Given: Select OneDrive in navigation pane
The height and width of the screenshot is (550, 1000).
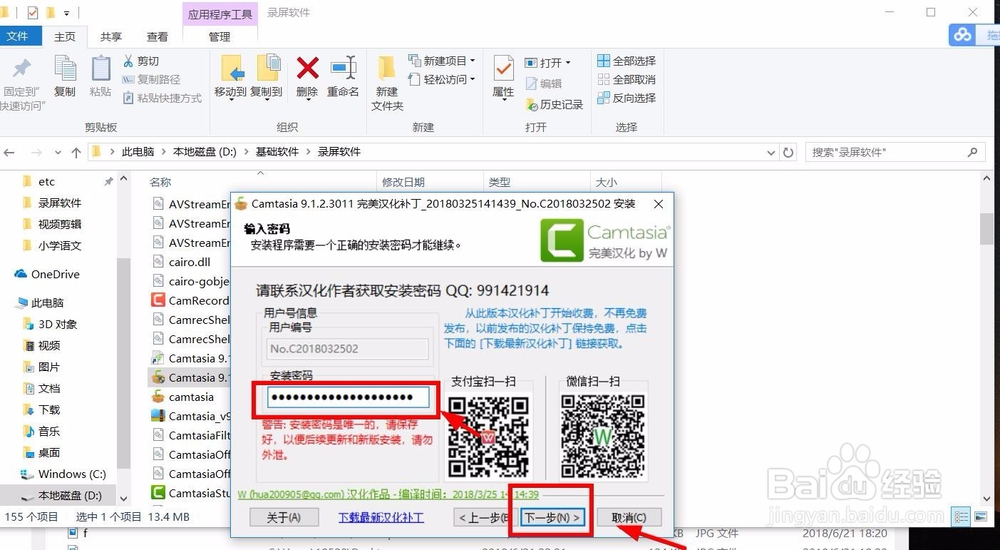Looking at the screenshot, I should 55,274.
